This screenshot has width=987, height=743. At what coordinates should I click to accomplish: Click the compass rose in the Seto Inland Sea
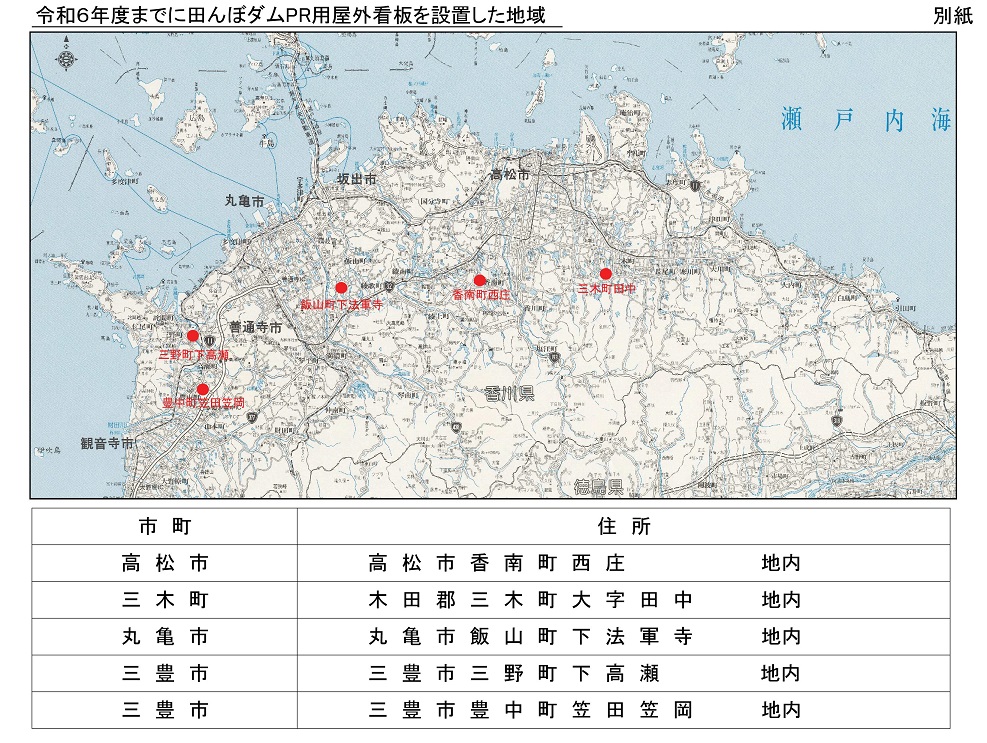66,58
